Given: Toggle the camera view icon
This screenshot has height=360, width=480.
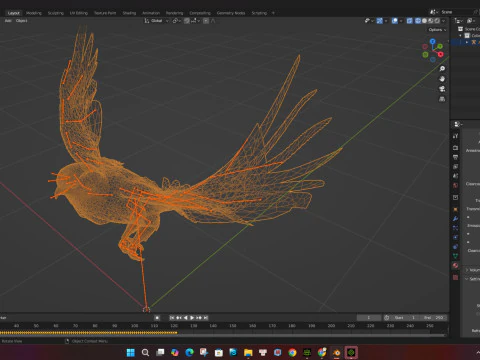Looking at the screenshot, I should pos(442,89).
